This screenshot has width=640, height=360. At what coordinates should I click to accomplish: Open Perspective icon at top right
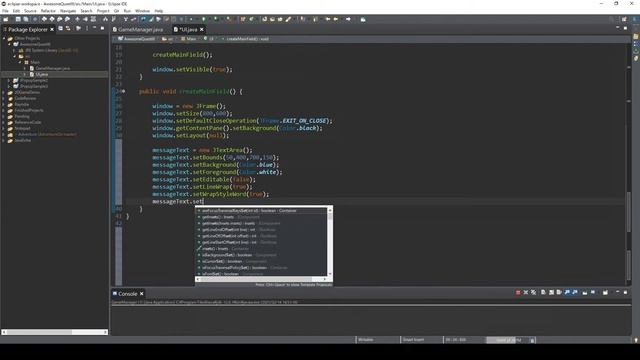624,19
